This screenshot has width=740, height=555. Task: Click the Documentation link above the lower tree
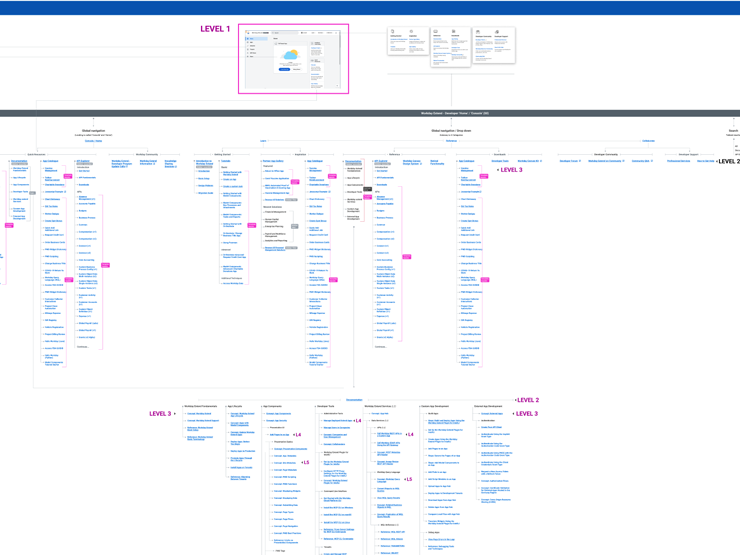point(354,400)
